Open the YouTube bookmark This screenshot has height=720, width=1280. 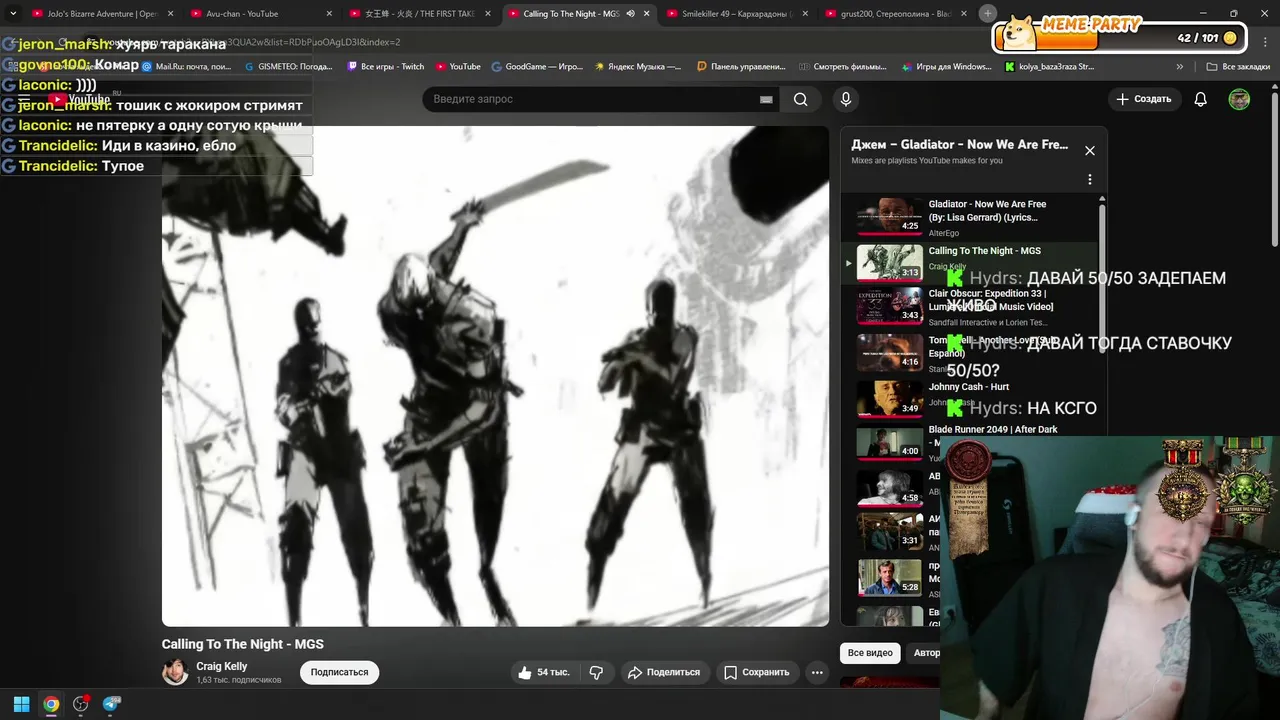coord(458,67)
